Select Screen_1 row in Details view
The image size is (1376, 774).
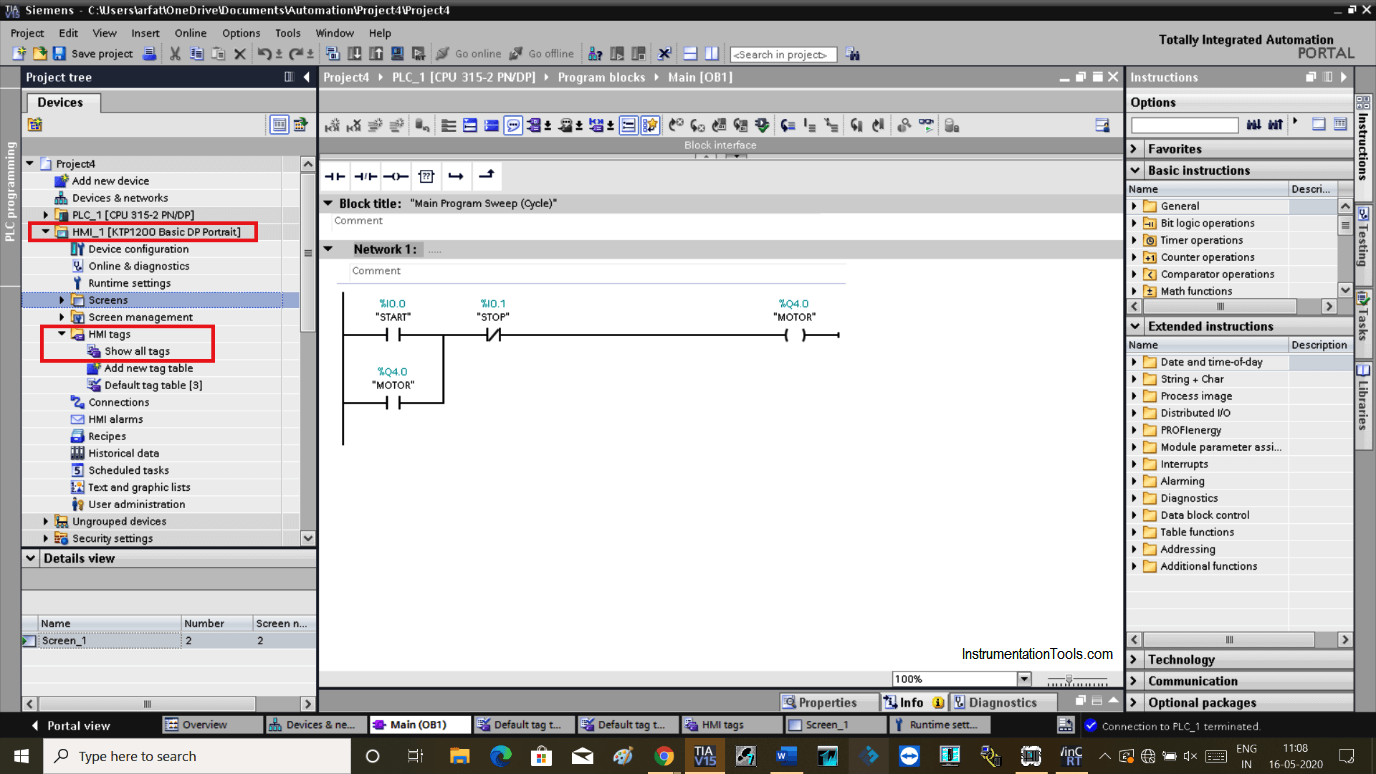[168, 640]
